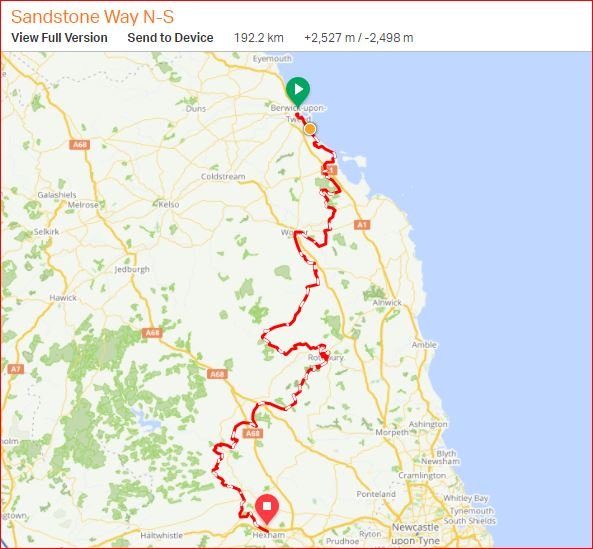Viewport: 593px width, 549px height.
Task: Click the Hawick town label
Action: (x=63, y=298)
